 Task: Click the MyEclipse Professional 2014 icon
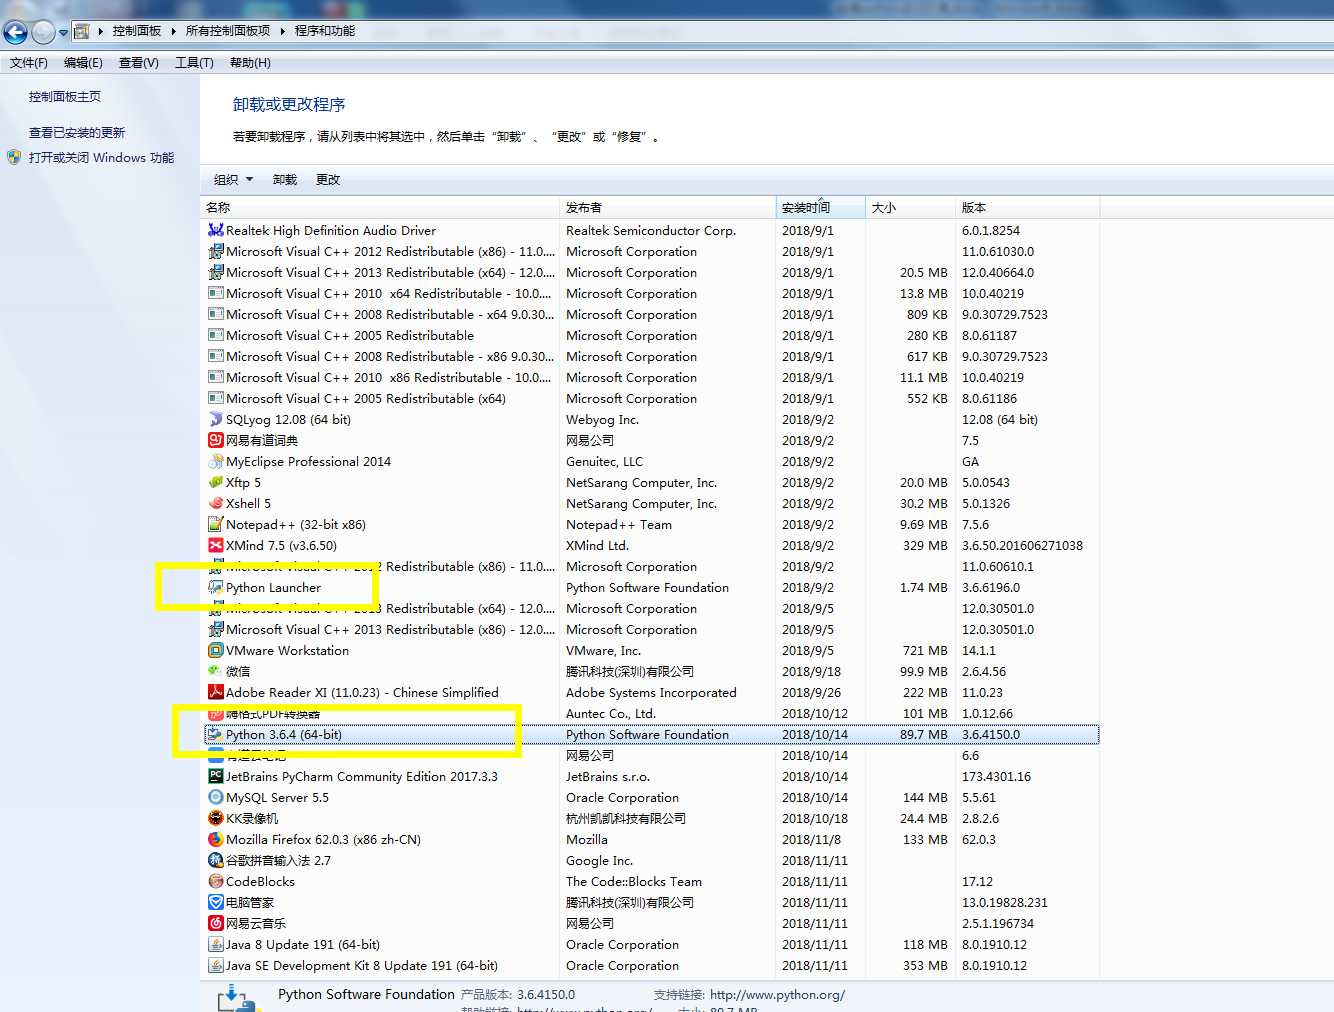[x=215, y=461]
